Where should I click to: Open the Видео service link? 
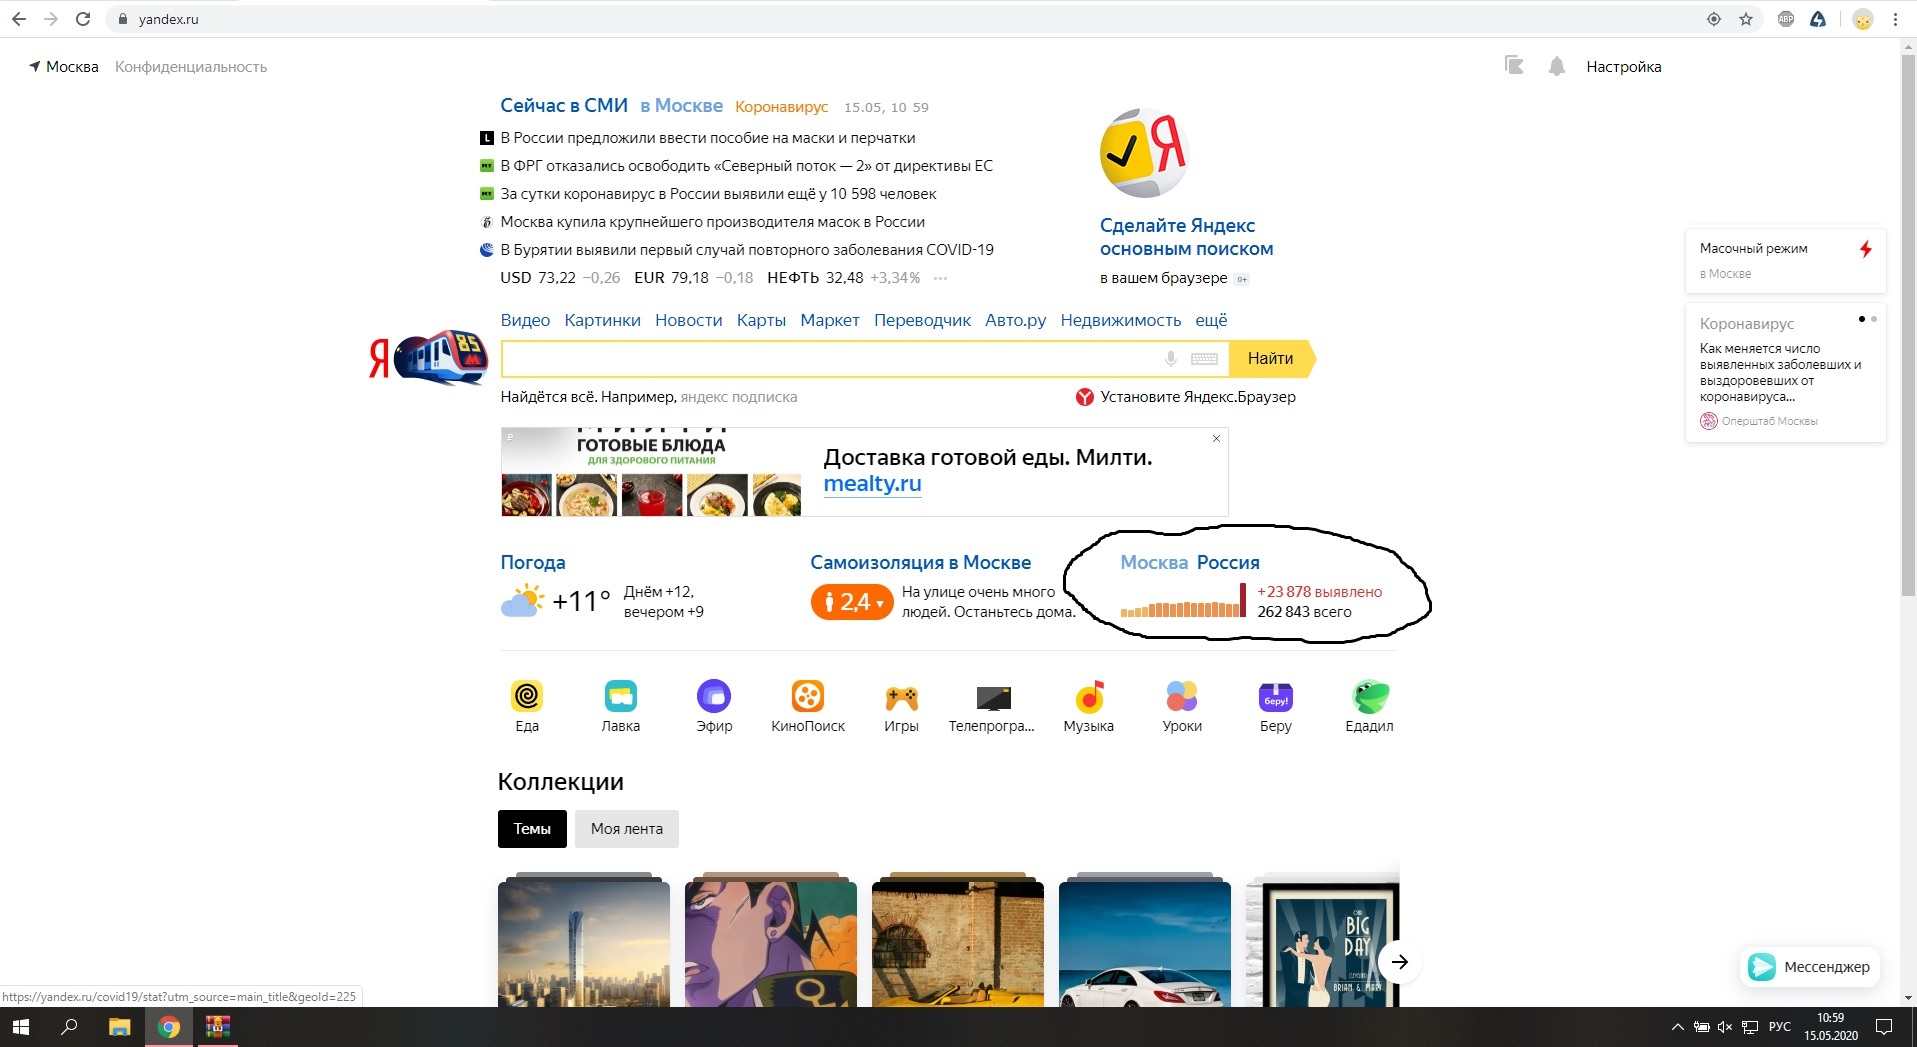pyautogui.click(x=525, y=320)
